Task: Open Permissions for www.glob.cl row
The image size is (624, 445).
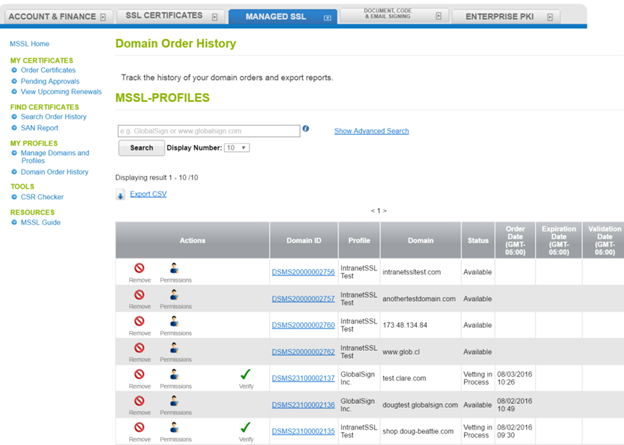Action: 175,349
